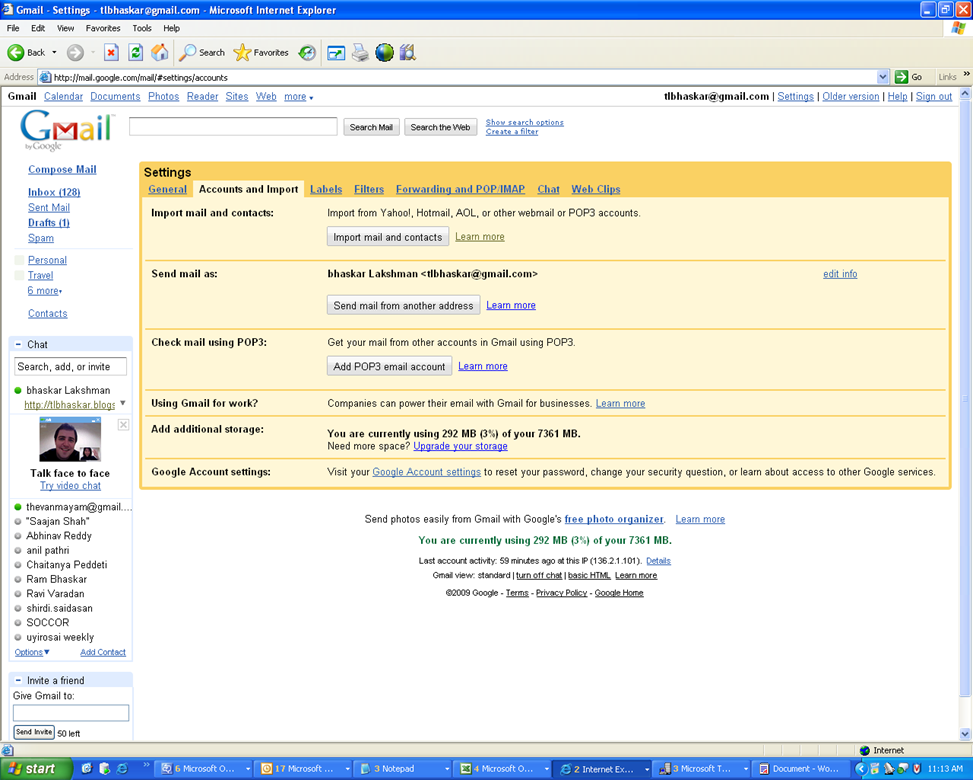This screenshot has height=780, width=973.
Task: Click the Travel label color box
Action: pos(19,276)
